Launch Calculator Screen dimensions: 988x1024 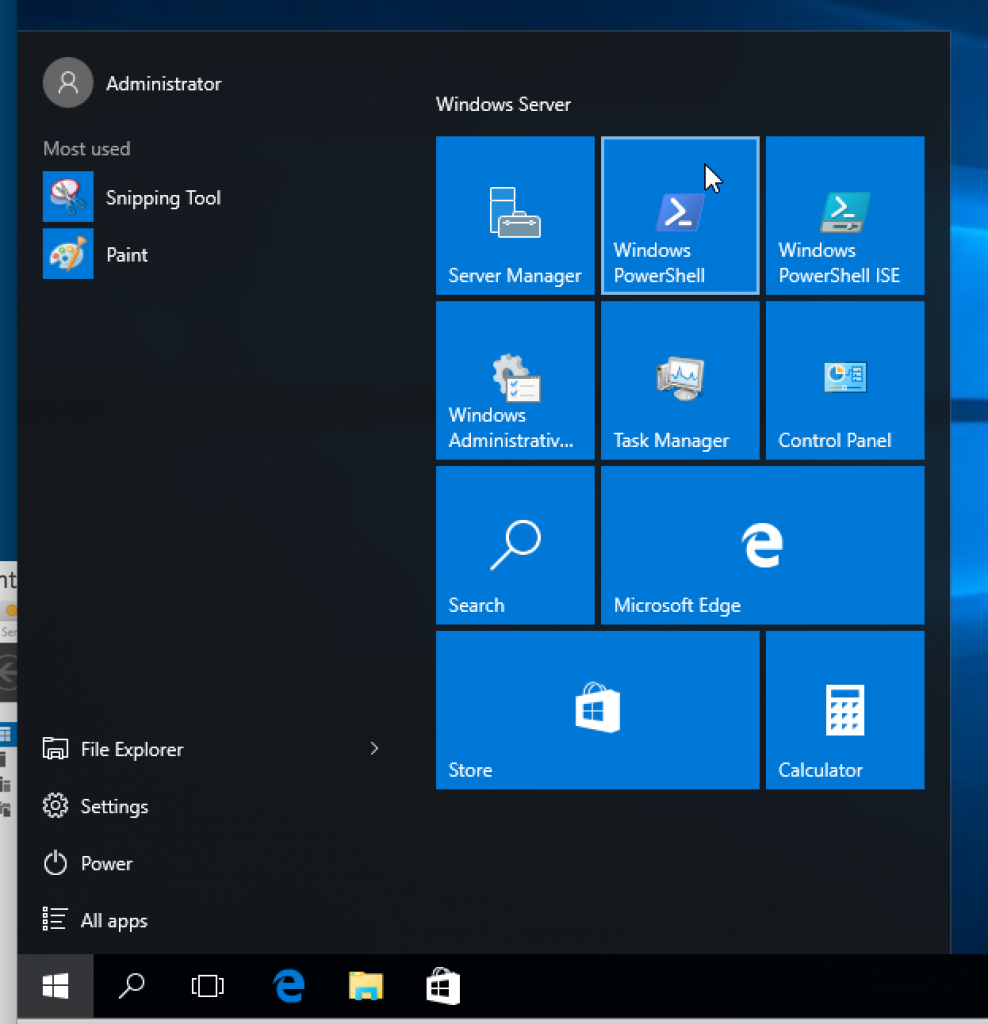pos(844,710)
